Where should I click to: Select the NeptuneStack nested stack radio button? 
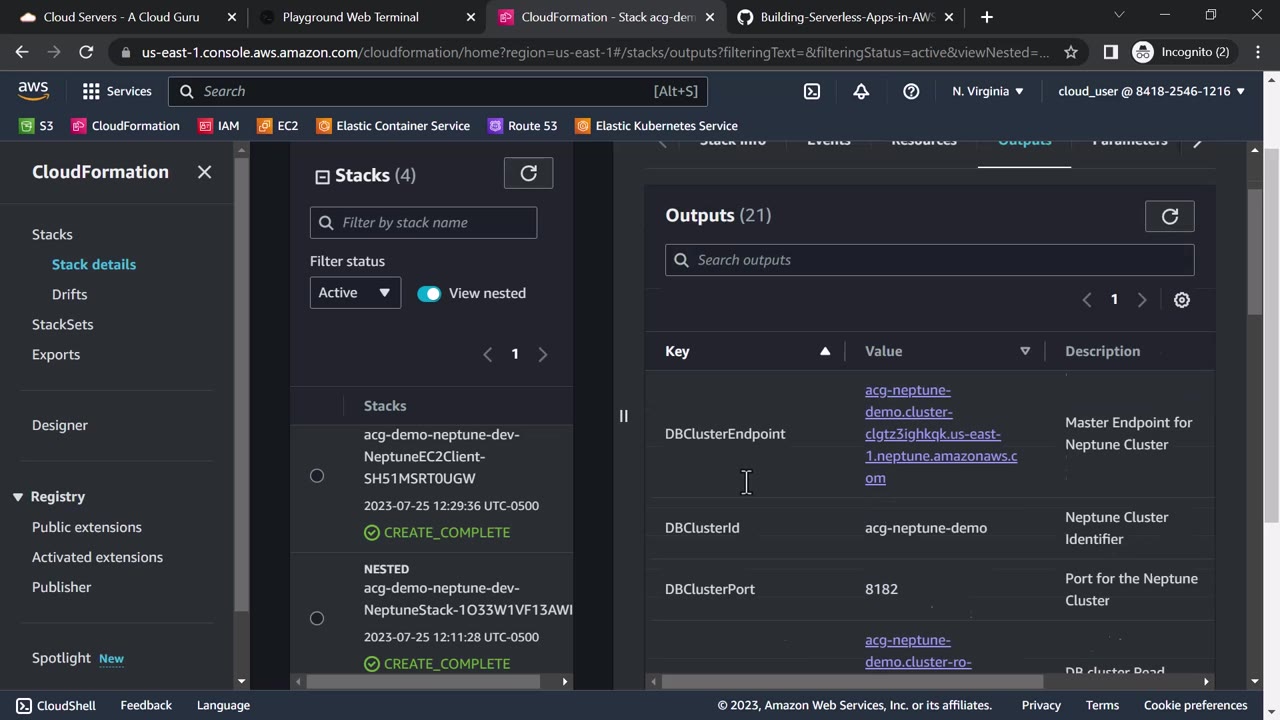coord(317,618)
